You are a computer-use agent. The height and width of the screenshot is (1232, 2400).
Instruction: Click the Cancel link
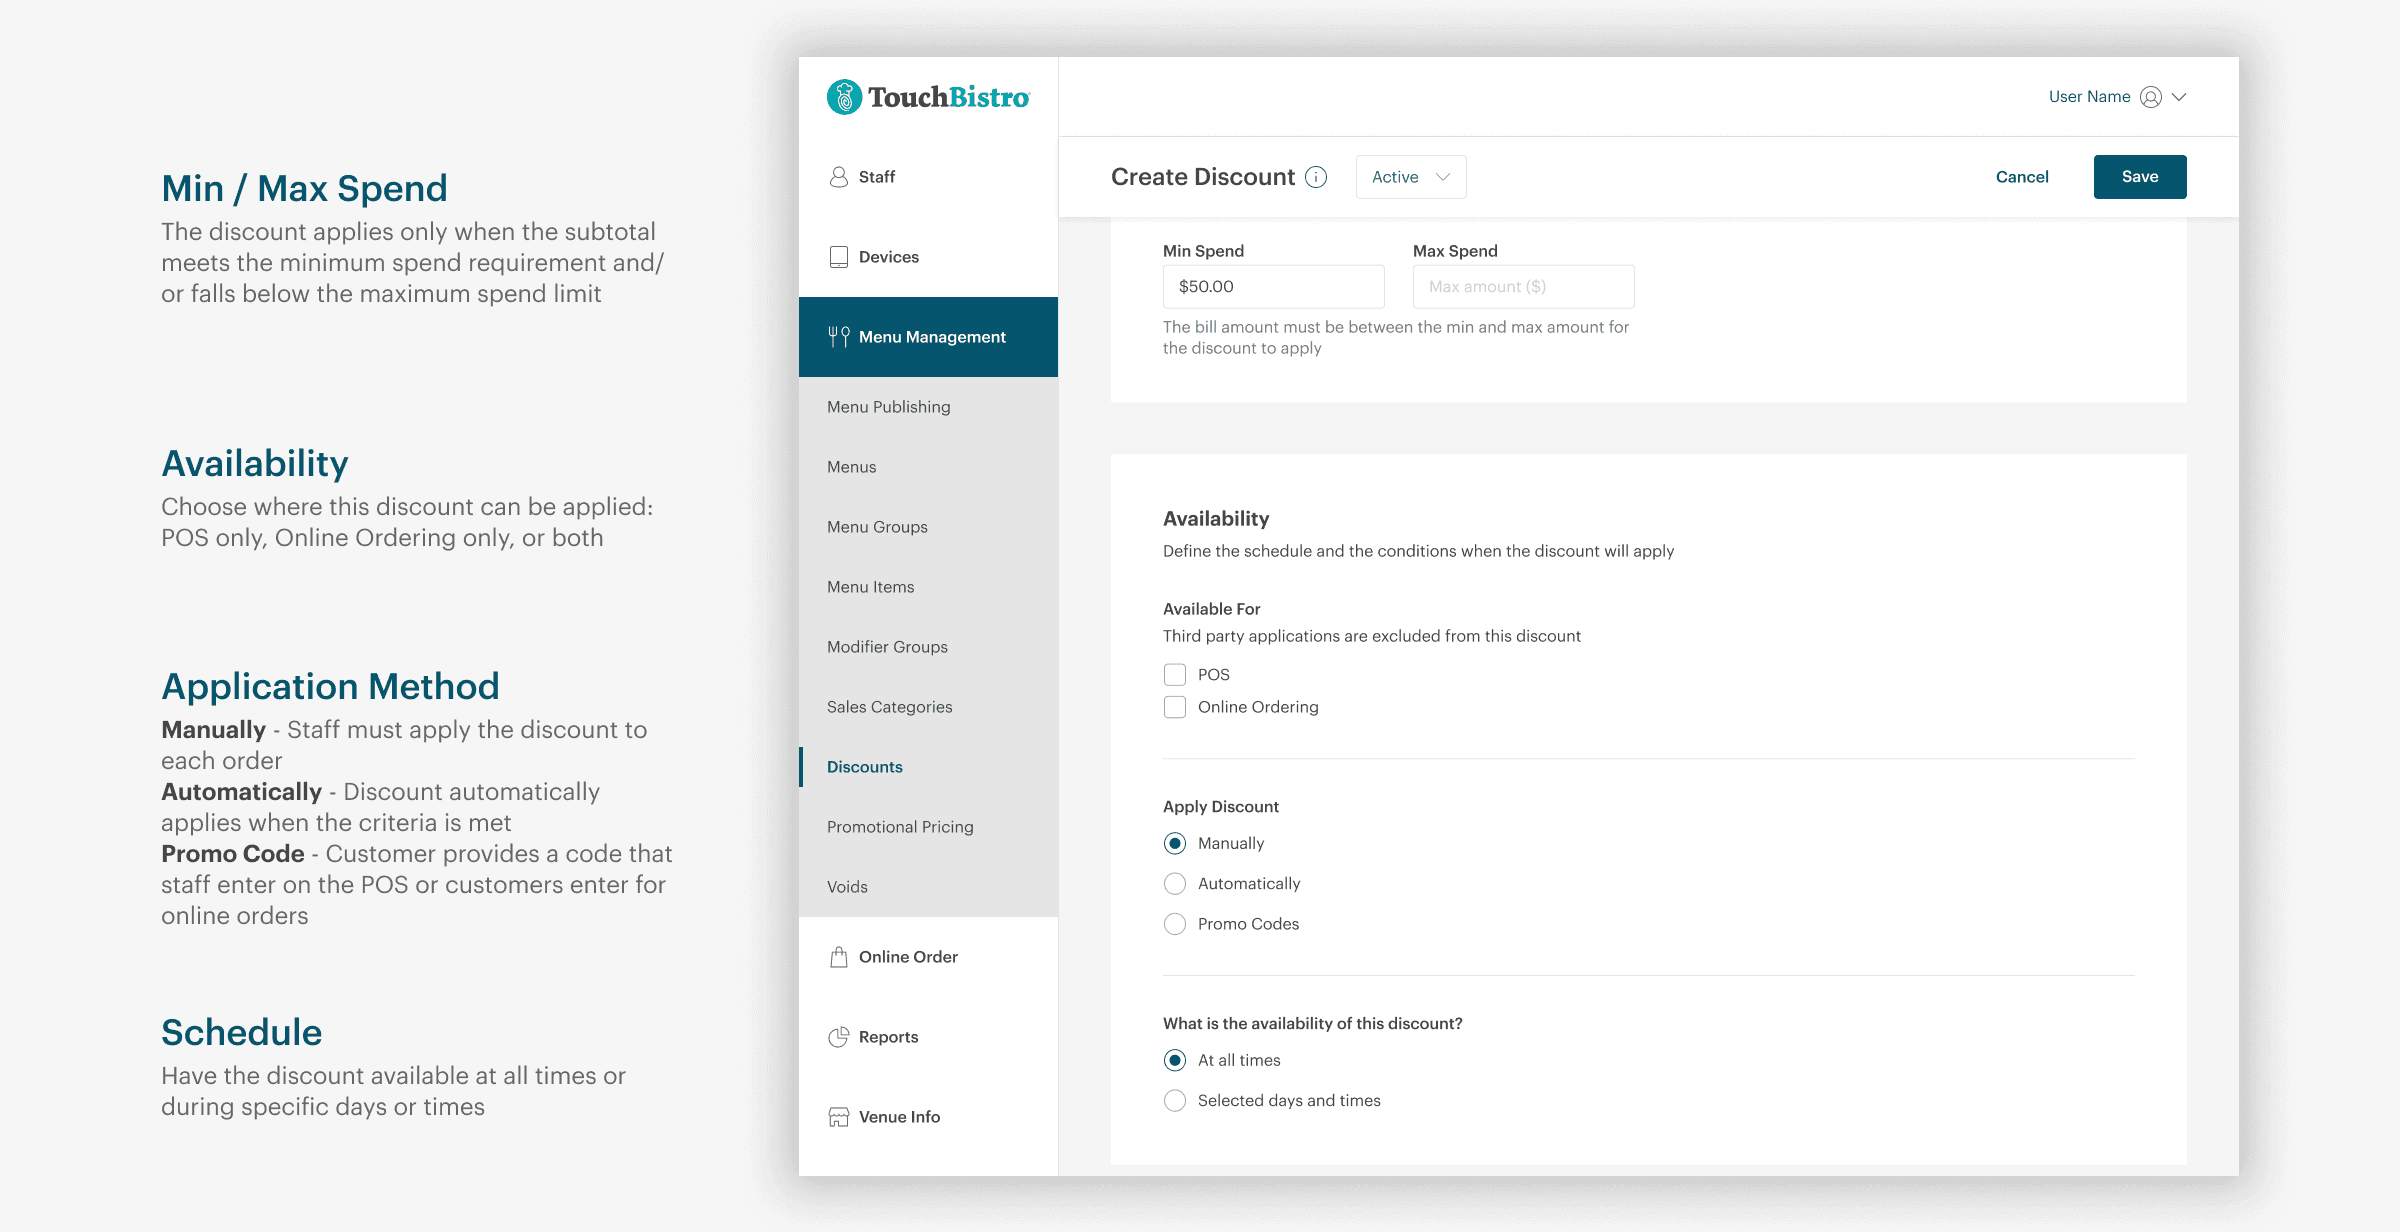2022,177
